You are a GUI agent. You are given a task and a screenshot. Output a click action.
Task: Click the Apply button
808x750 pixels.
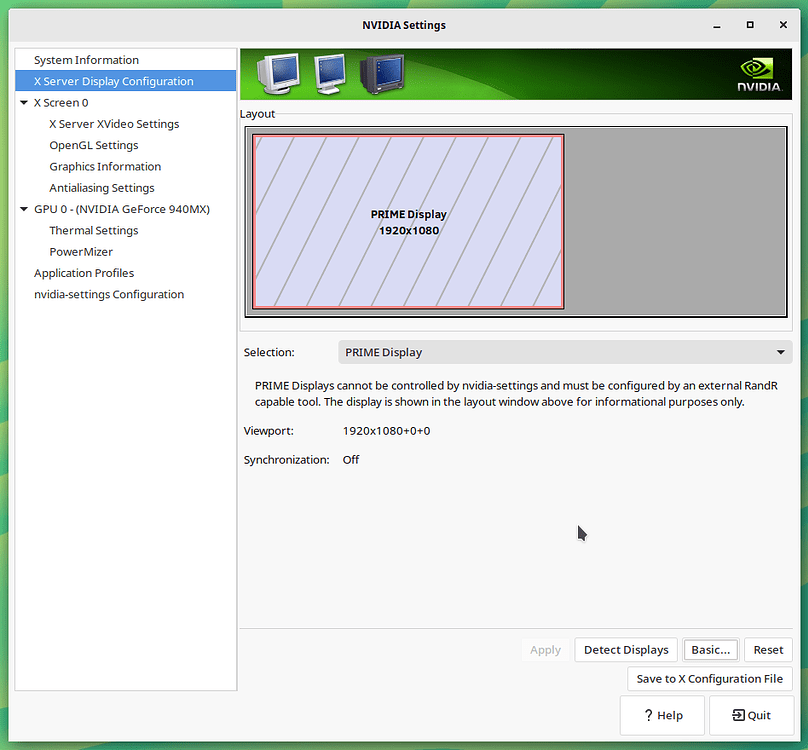[545, 649]
